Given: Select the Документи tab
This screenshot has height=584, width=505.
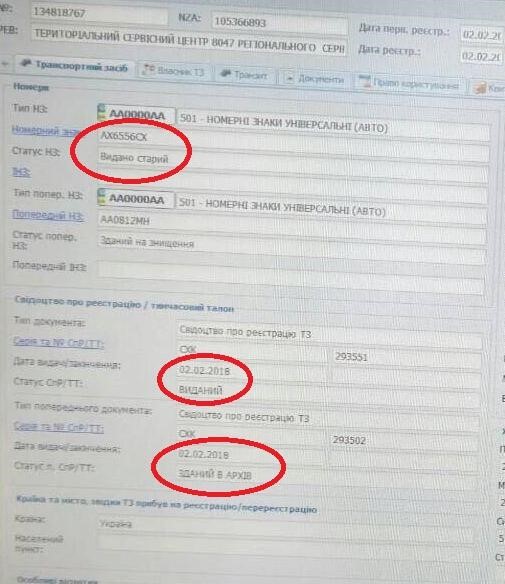Looking at the screenshot, I should [315, 79].
